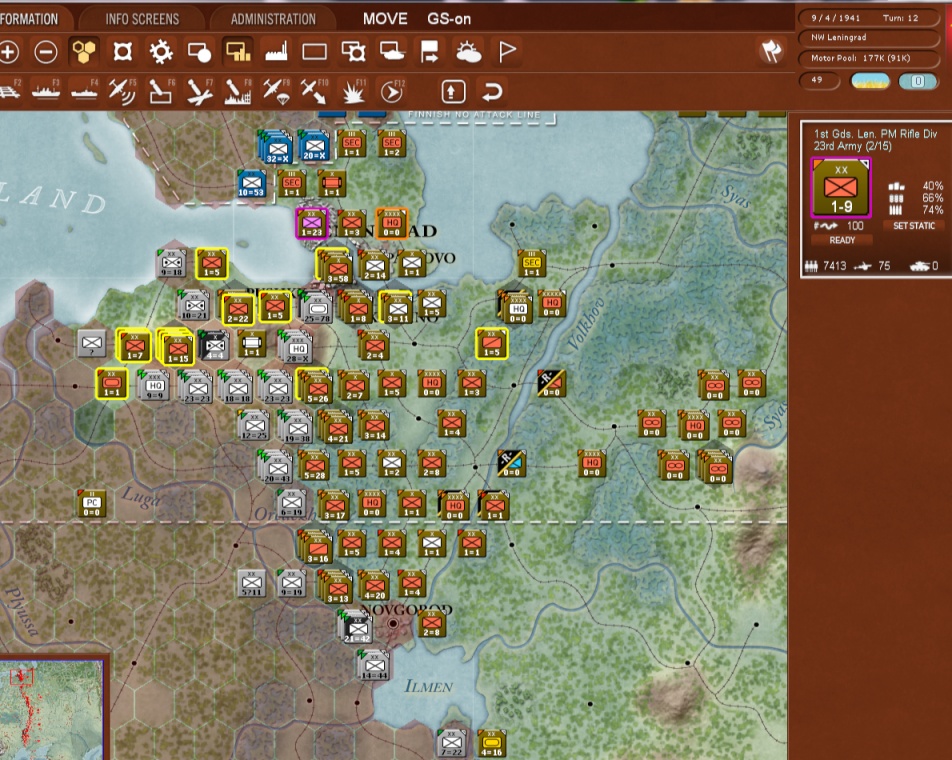Select air recon mode (F5)

click(x=122, y=91)
